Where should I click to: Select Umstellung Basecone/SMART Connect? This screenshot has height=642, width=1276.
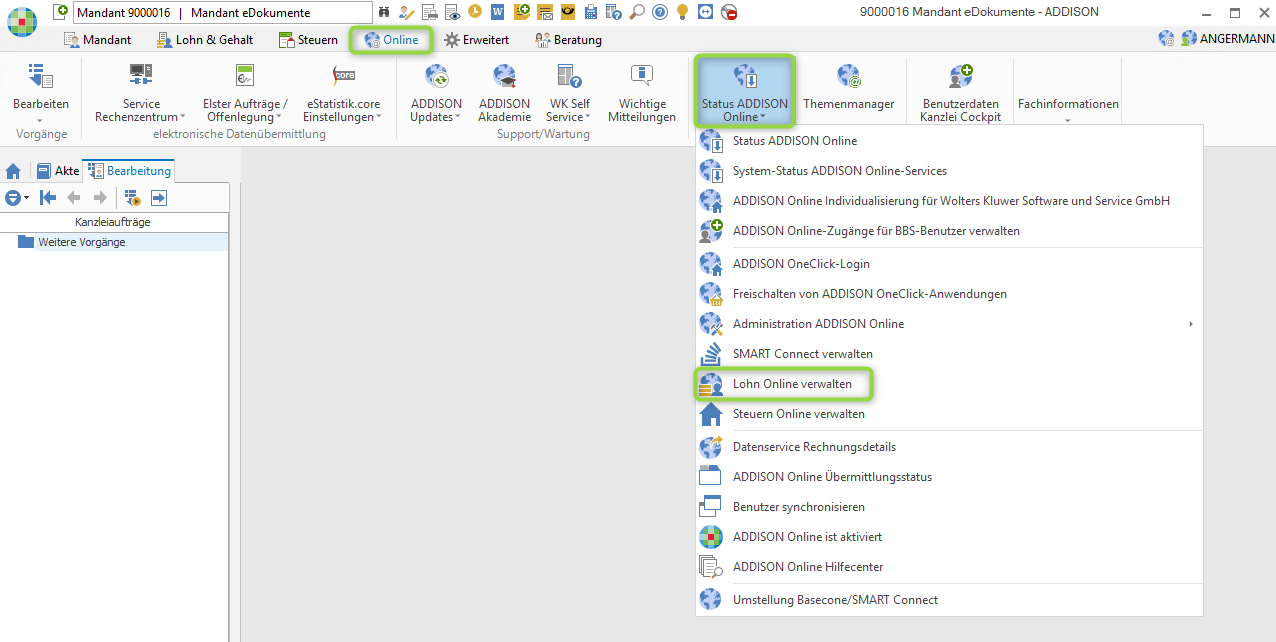948,600
